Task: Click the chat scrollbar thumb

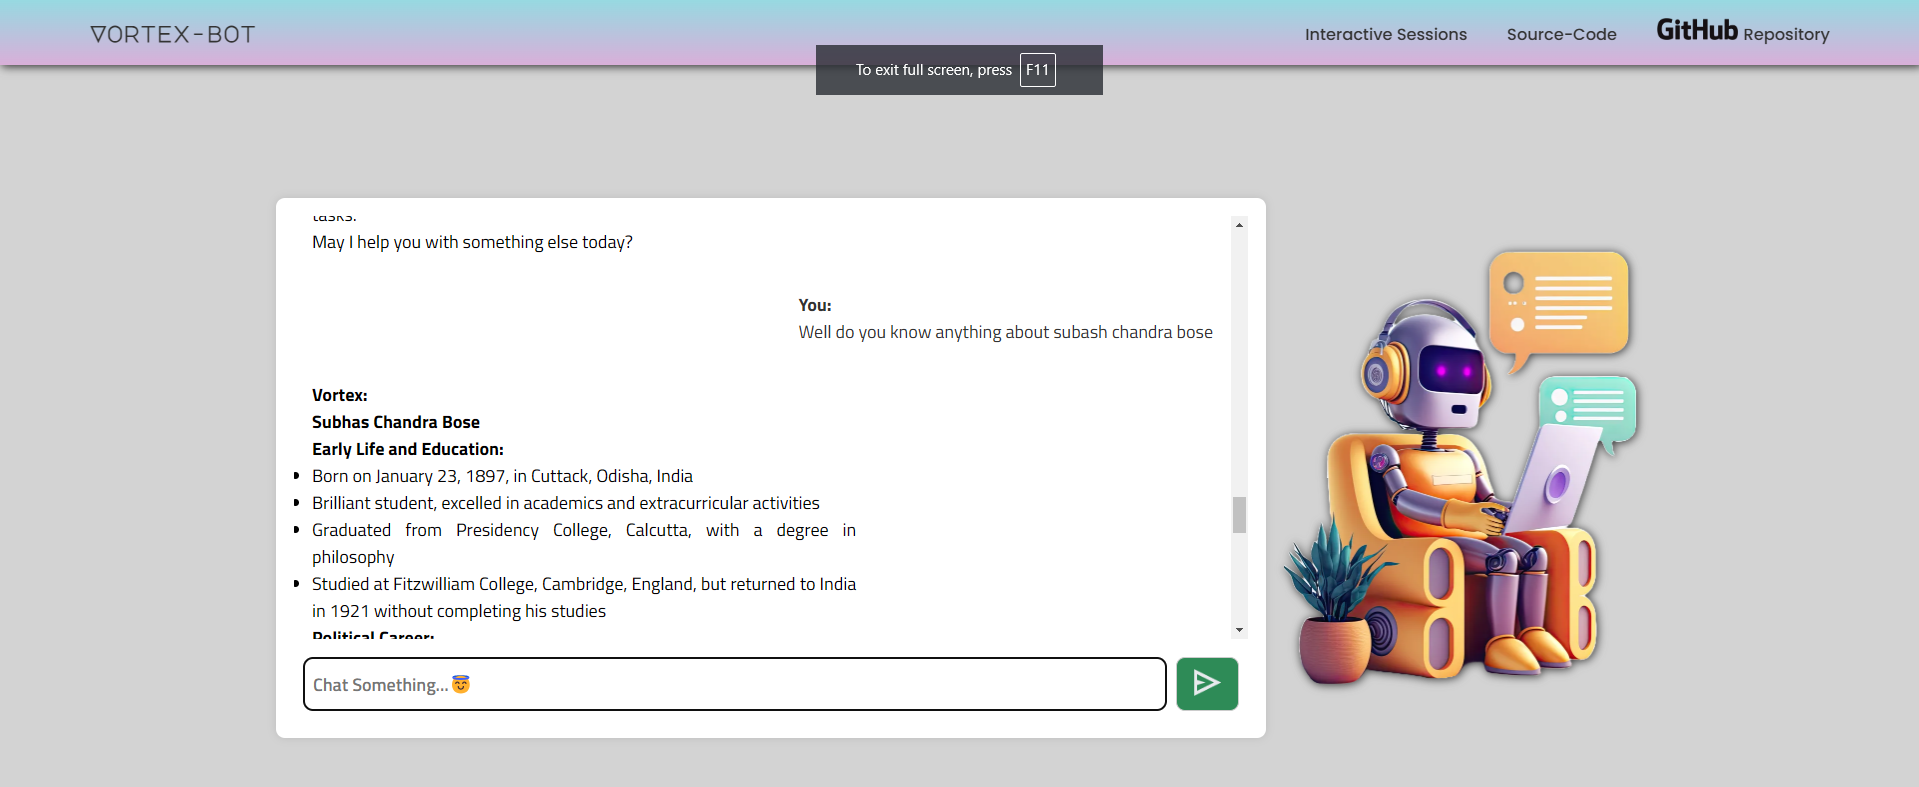Action: (1239, 515)
